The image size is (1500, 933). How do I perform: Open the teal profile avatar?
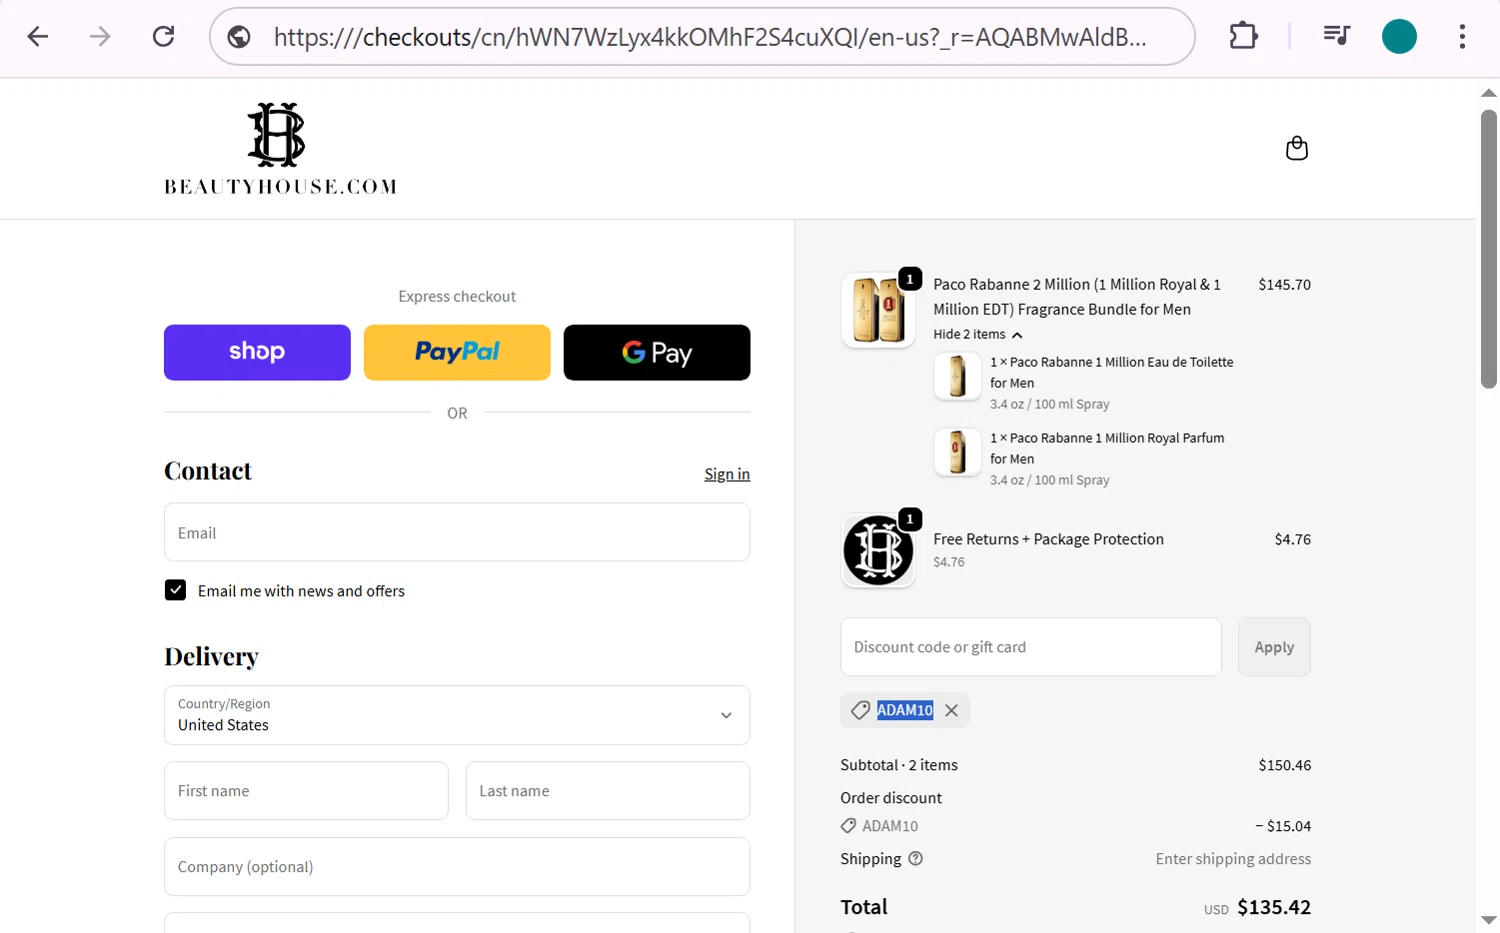point(1399,37)
